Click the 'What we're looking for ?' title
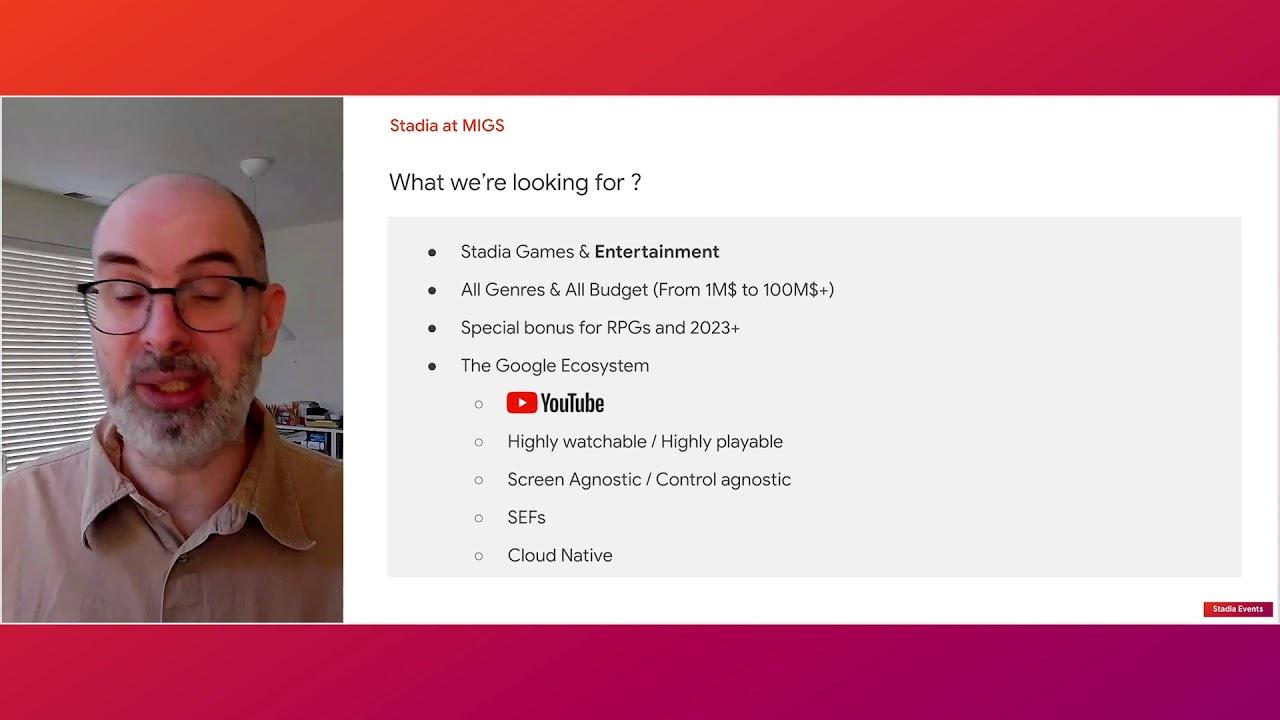Image resolution: width=1280 pixels, height=720 pixels. pyautogui.click(x=515, y=182)
